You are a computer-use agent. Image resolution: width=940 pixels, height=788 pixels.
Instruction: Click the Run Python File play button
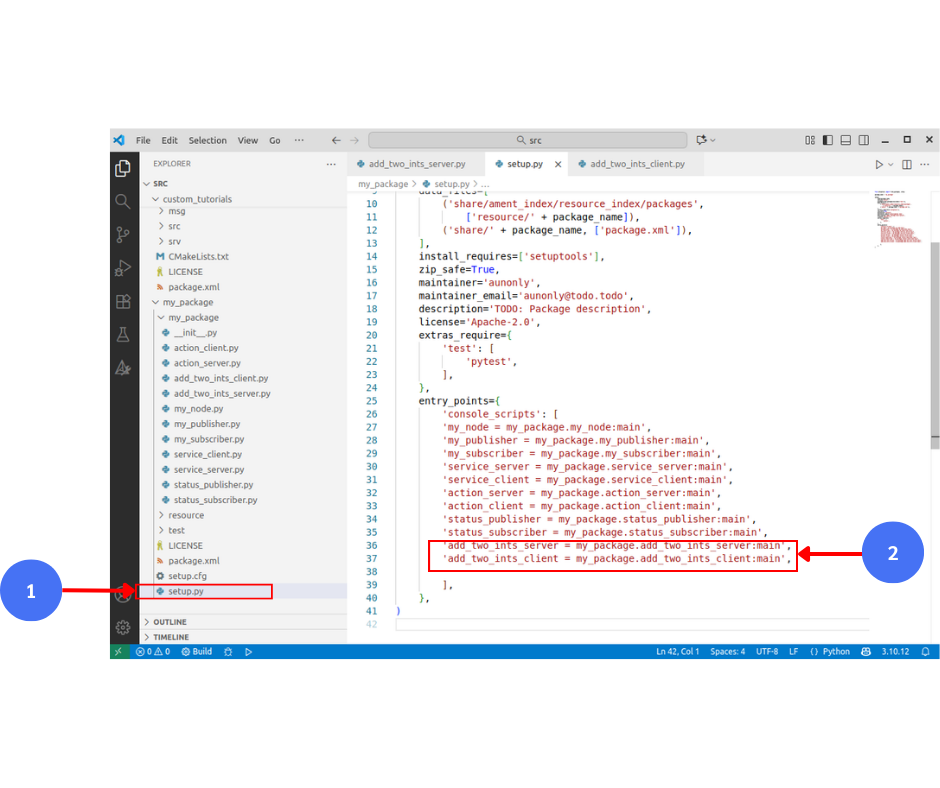(879, 164)
